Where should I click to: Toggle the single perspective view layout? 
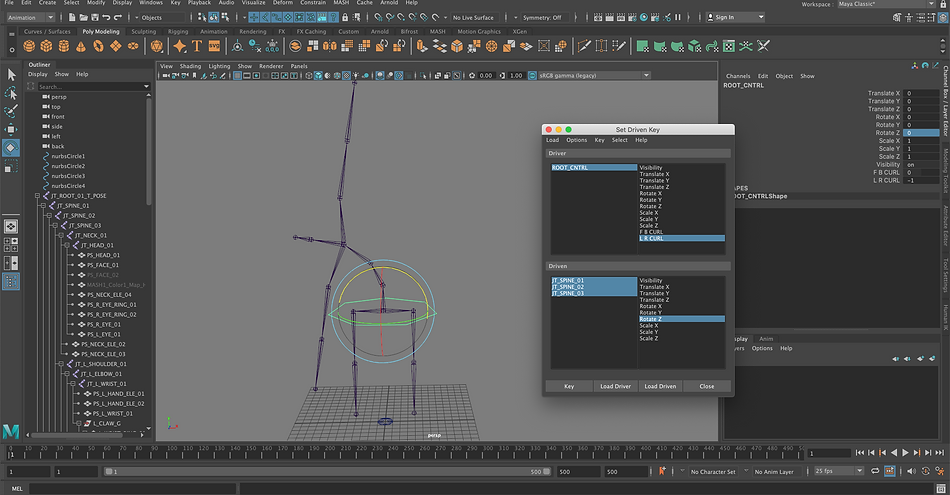[x=11, y=226]
